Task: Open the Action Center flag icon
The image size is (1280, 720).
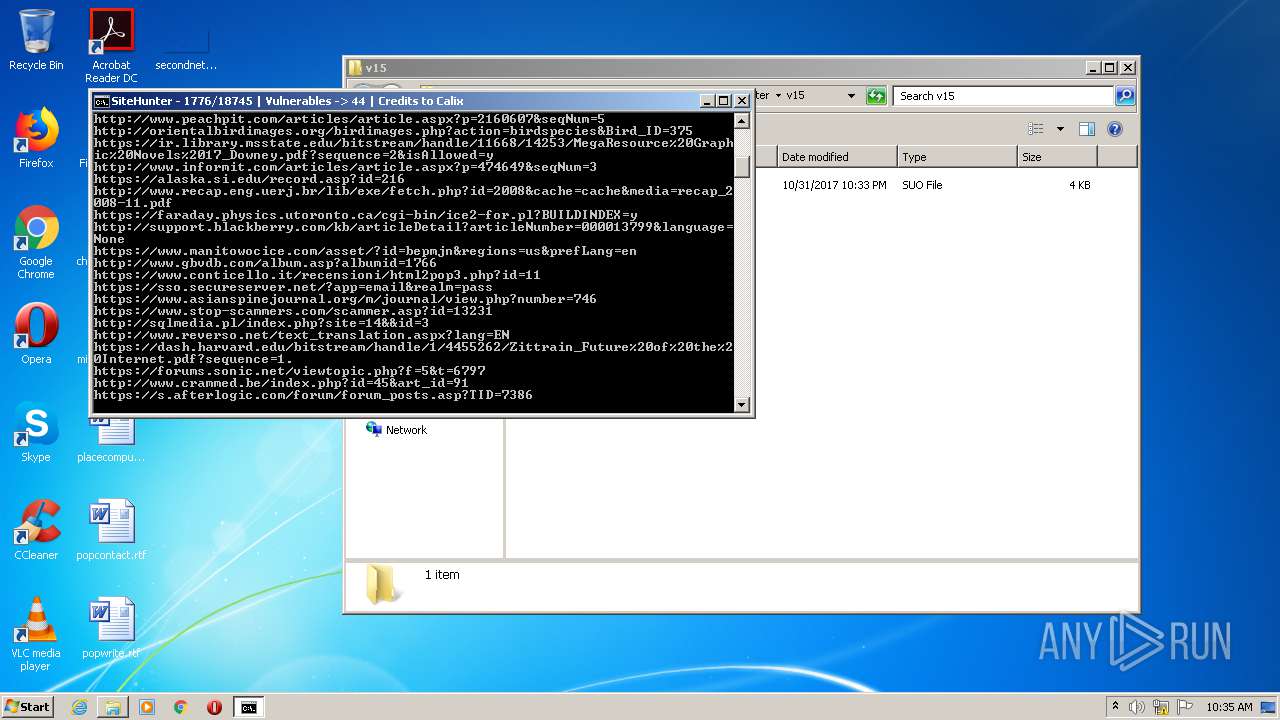Action: click(x=1185, y=707)
